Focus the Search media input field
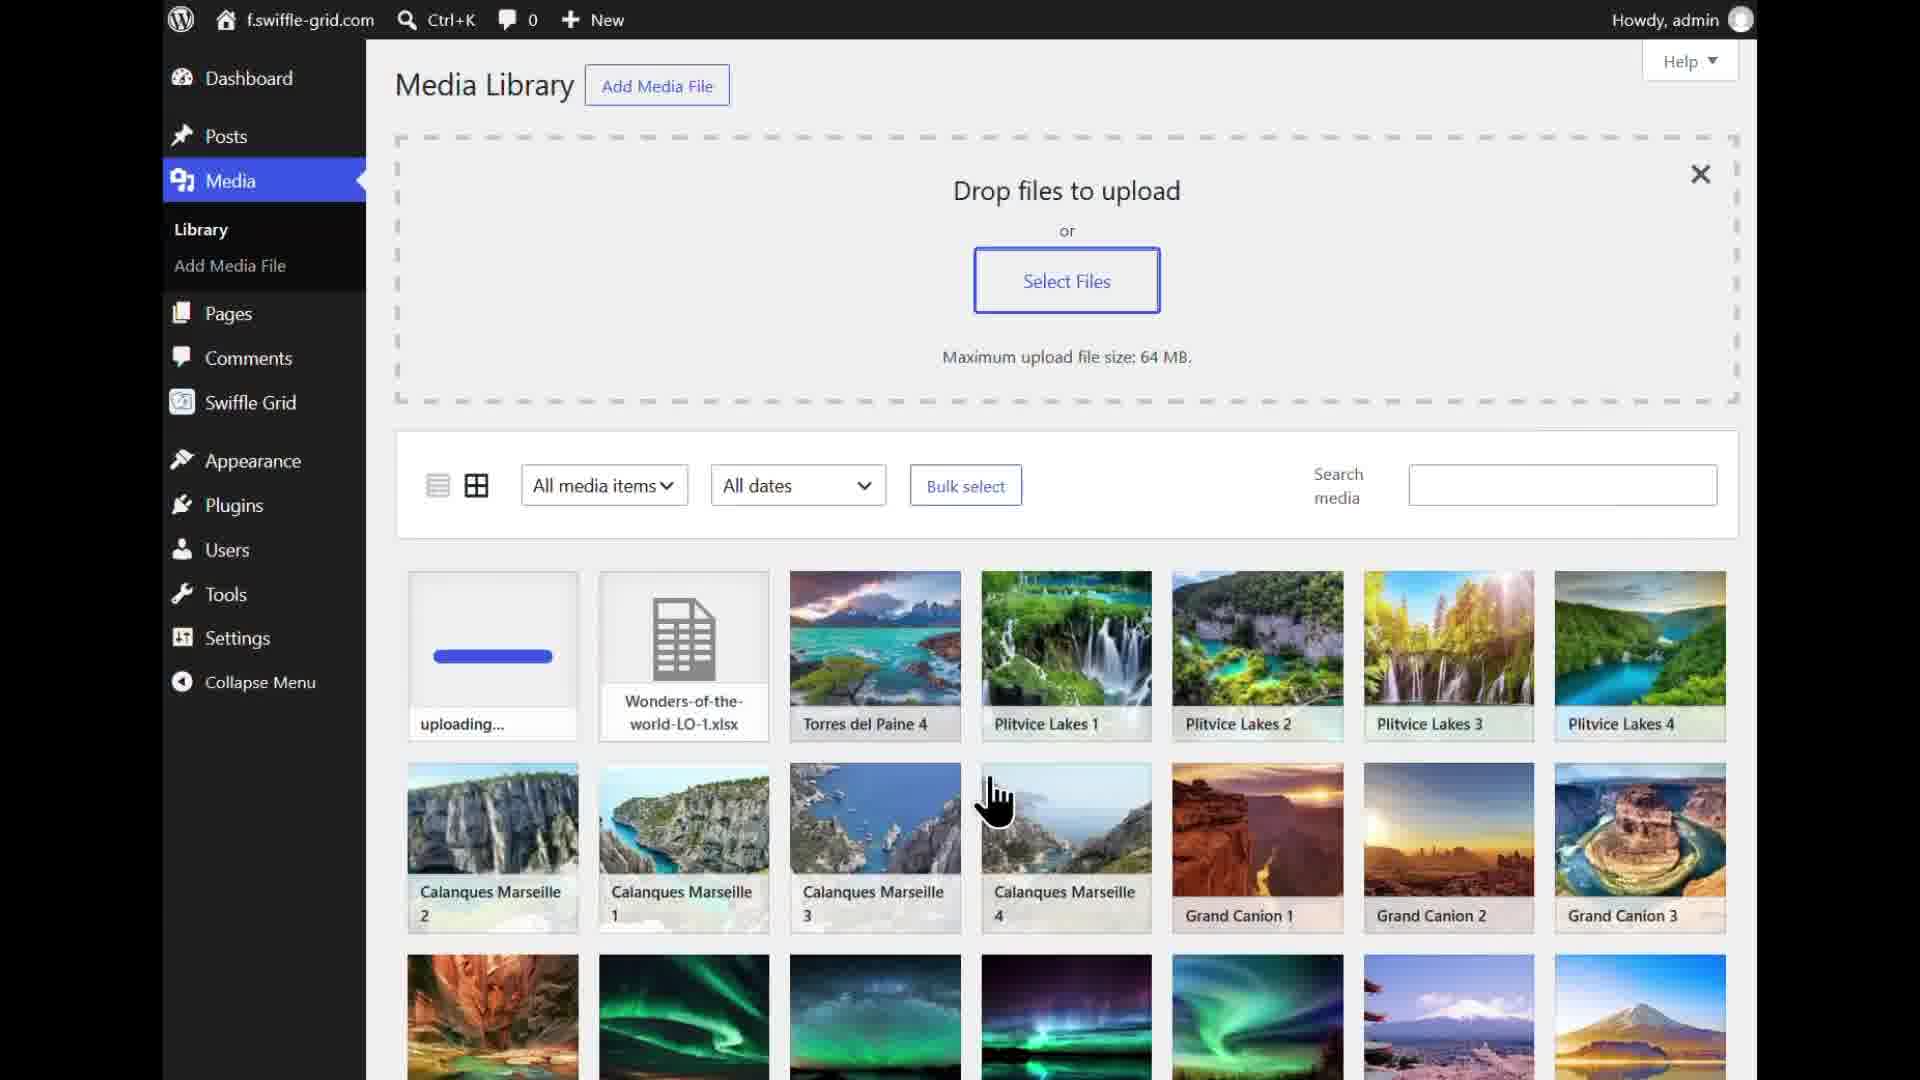 (1563, 485)
